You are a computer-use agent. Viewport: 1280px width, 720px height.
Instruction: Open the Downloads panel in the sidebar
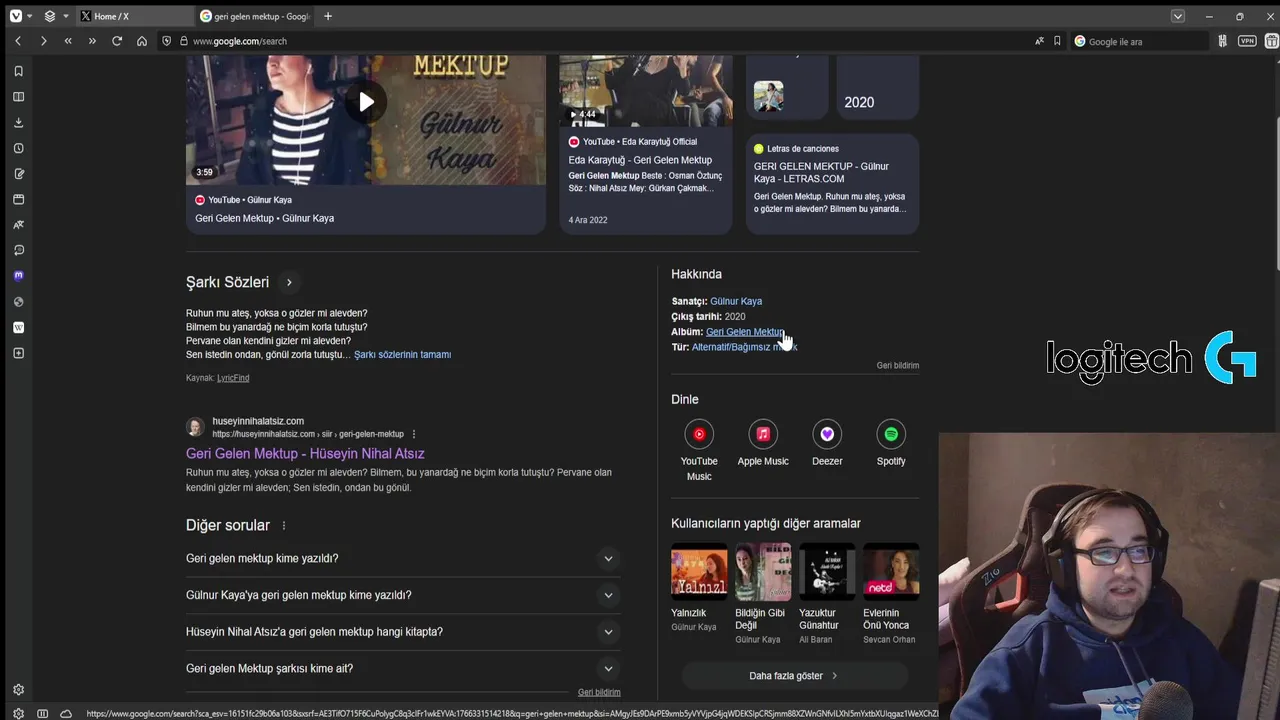tap(18, 122)
